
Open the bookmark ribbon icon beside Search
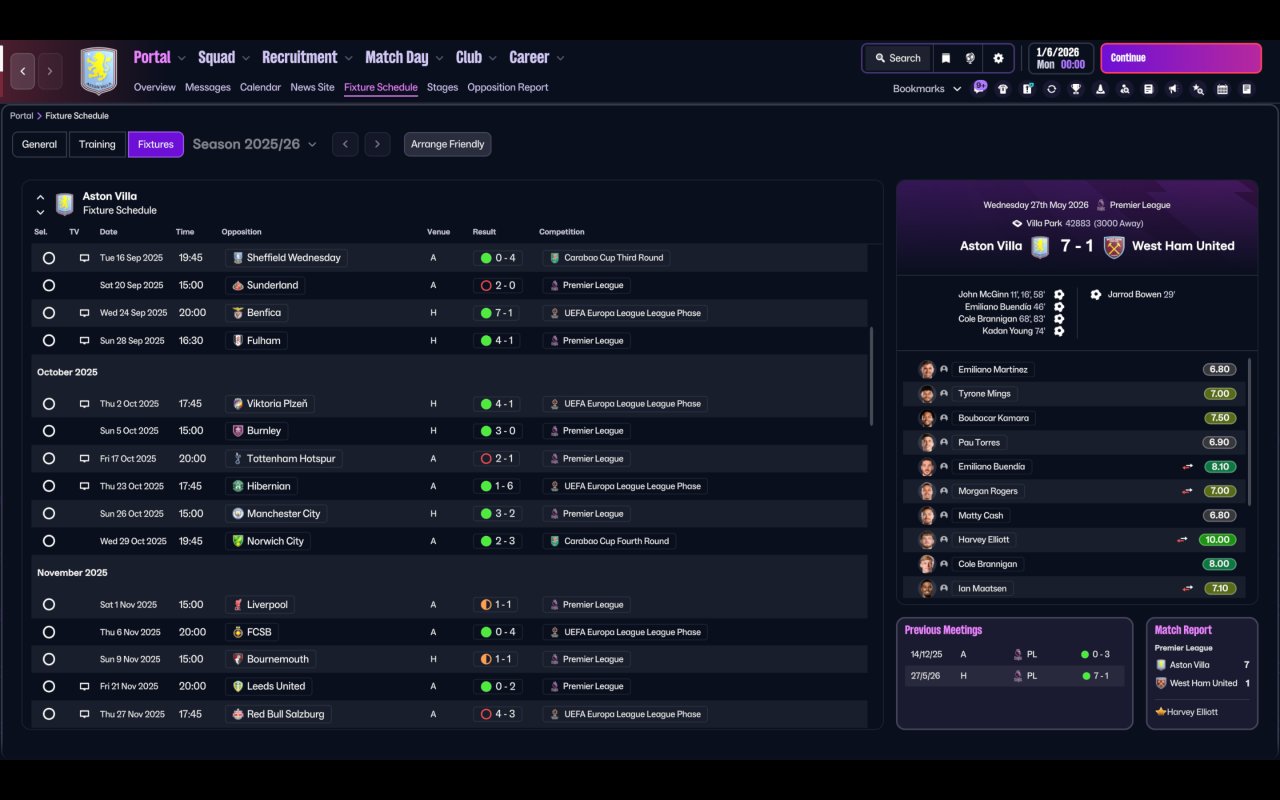(945, 58)
